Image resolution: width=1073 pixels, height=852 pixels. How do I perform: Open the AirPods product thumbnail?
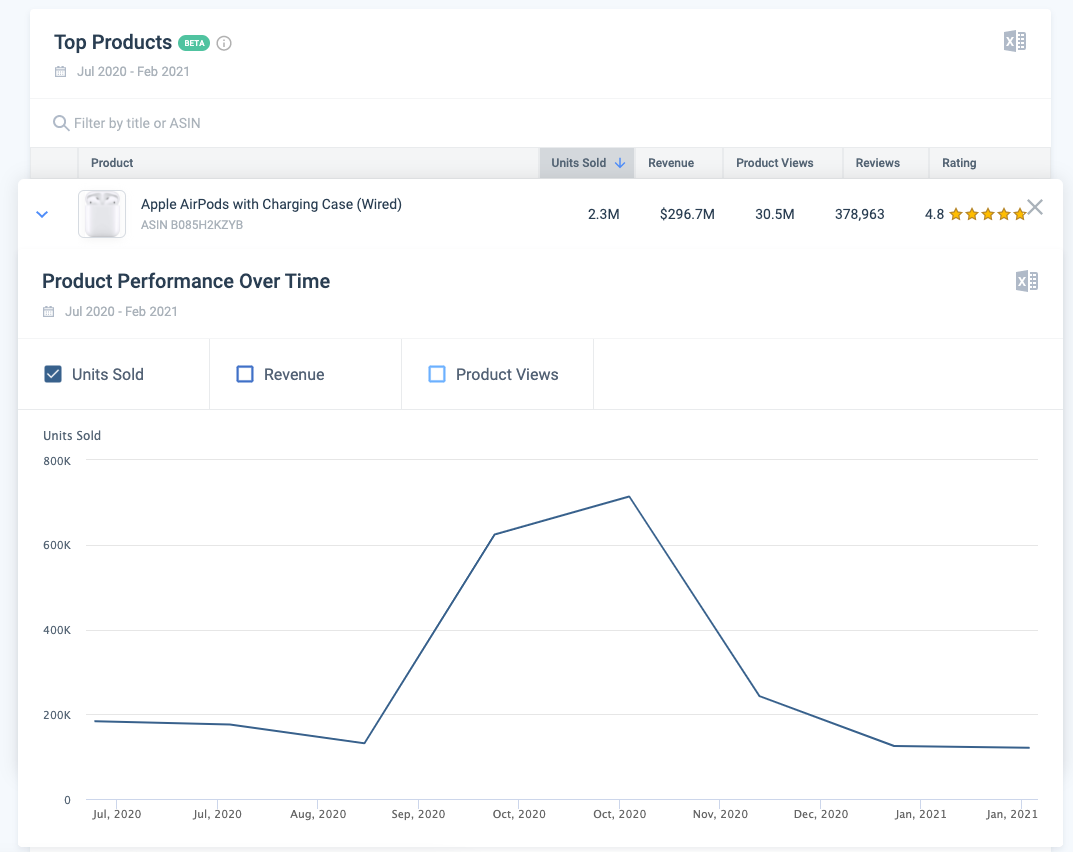[x=102, y=214]
